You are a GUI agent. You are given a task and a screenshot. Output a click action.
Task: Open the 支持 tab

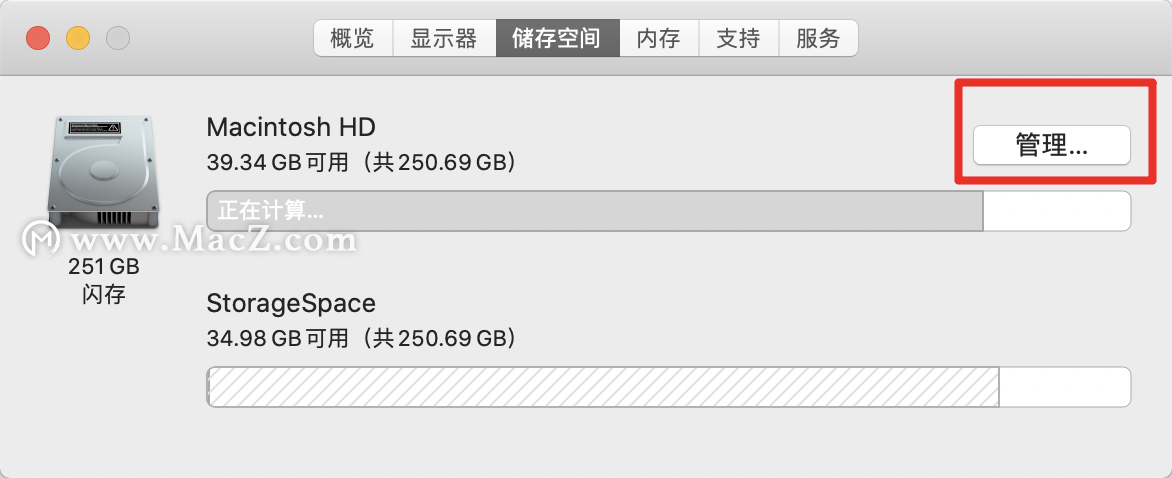tap(738, 38)
